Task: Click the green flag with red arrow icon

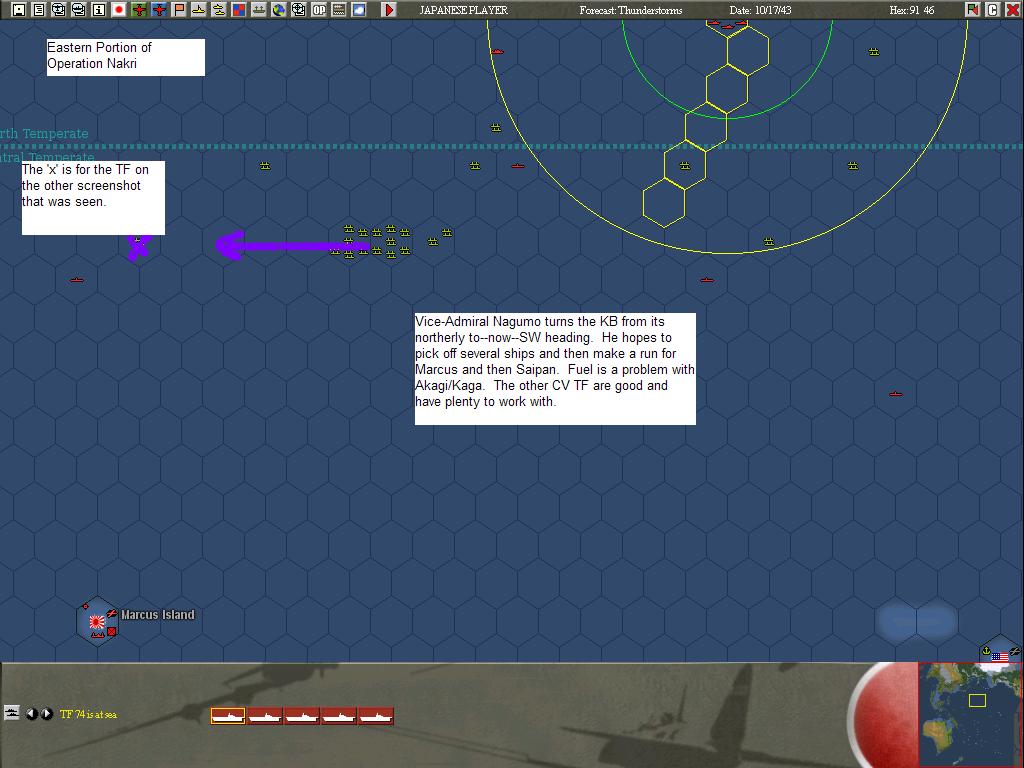Action: (x=972, y=10)
